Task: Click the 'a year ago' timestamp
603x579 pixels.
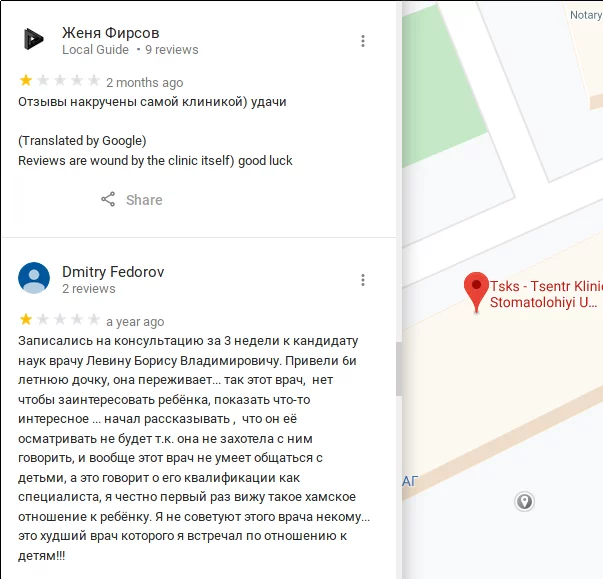Action: pos(135,321)
